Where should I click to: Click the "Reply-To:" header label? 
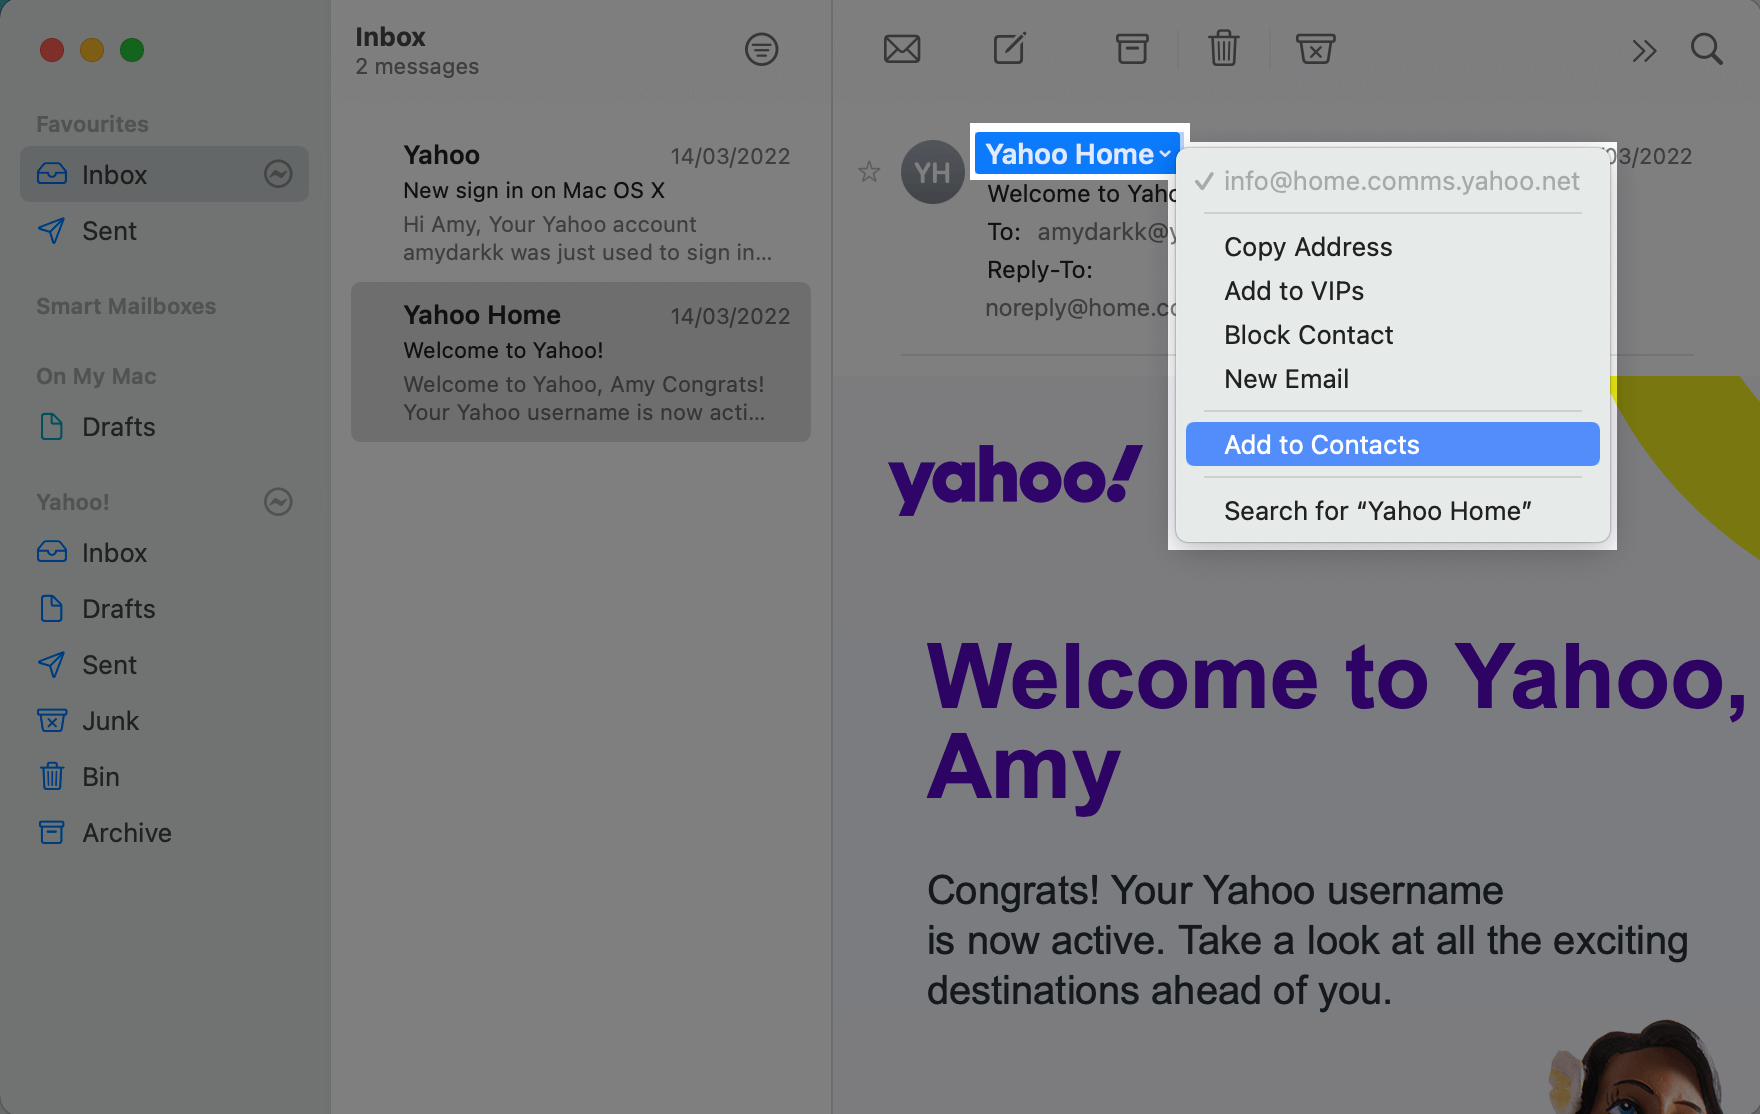coord(1040,270)
